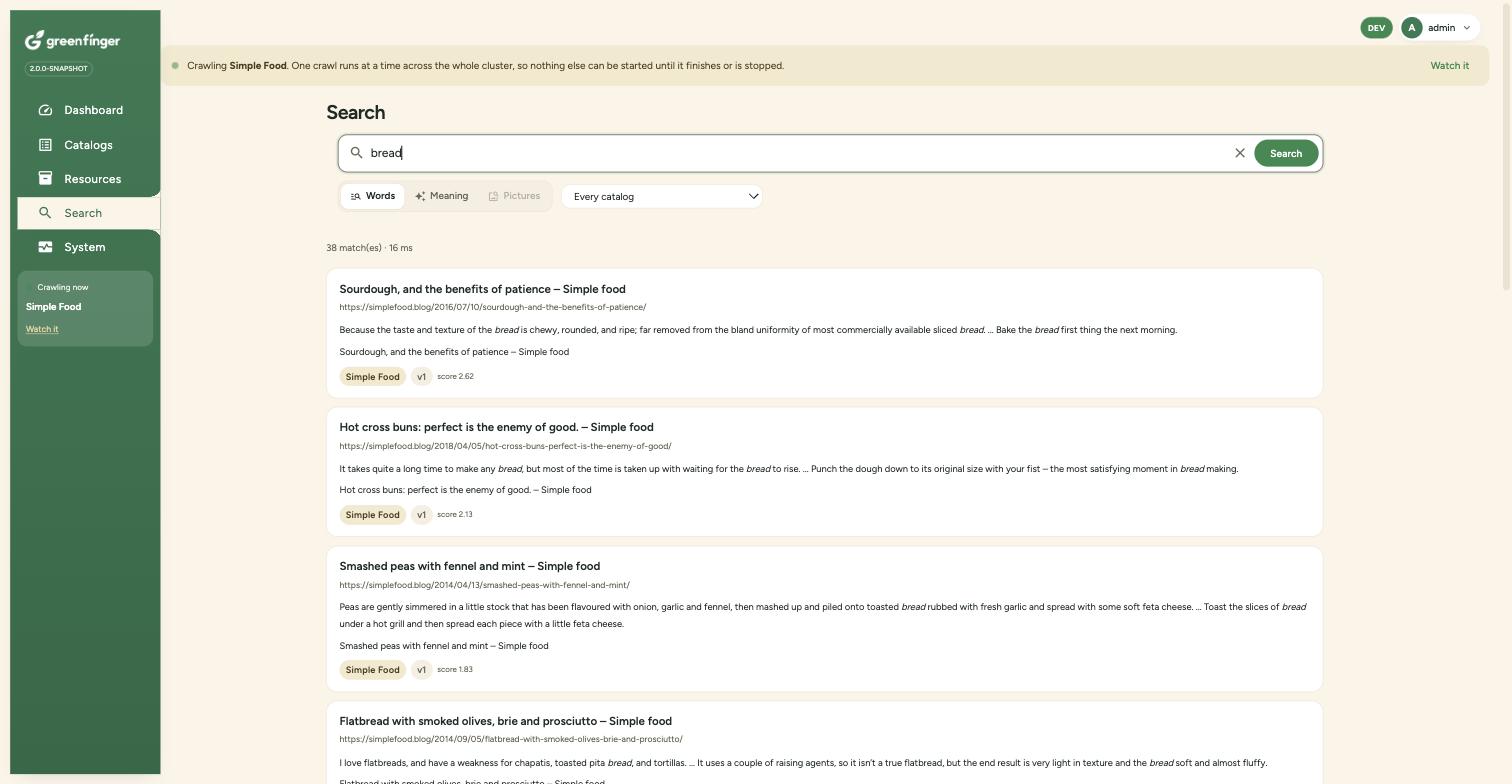Screen dimensions: 1512x784
Task: Click the green Search button
Action: 1286,153
